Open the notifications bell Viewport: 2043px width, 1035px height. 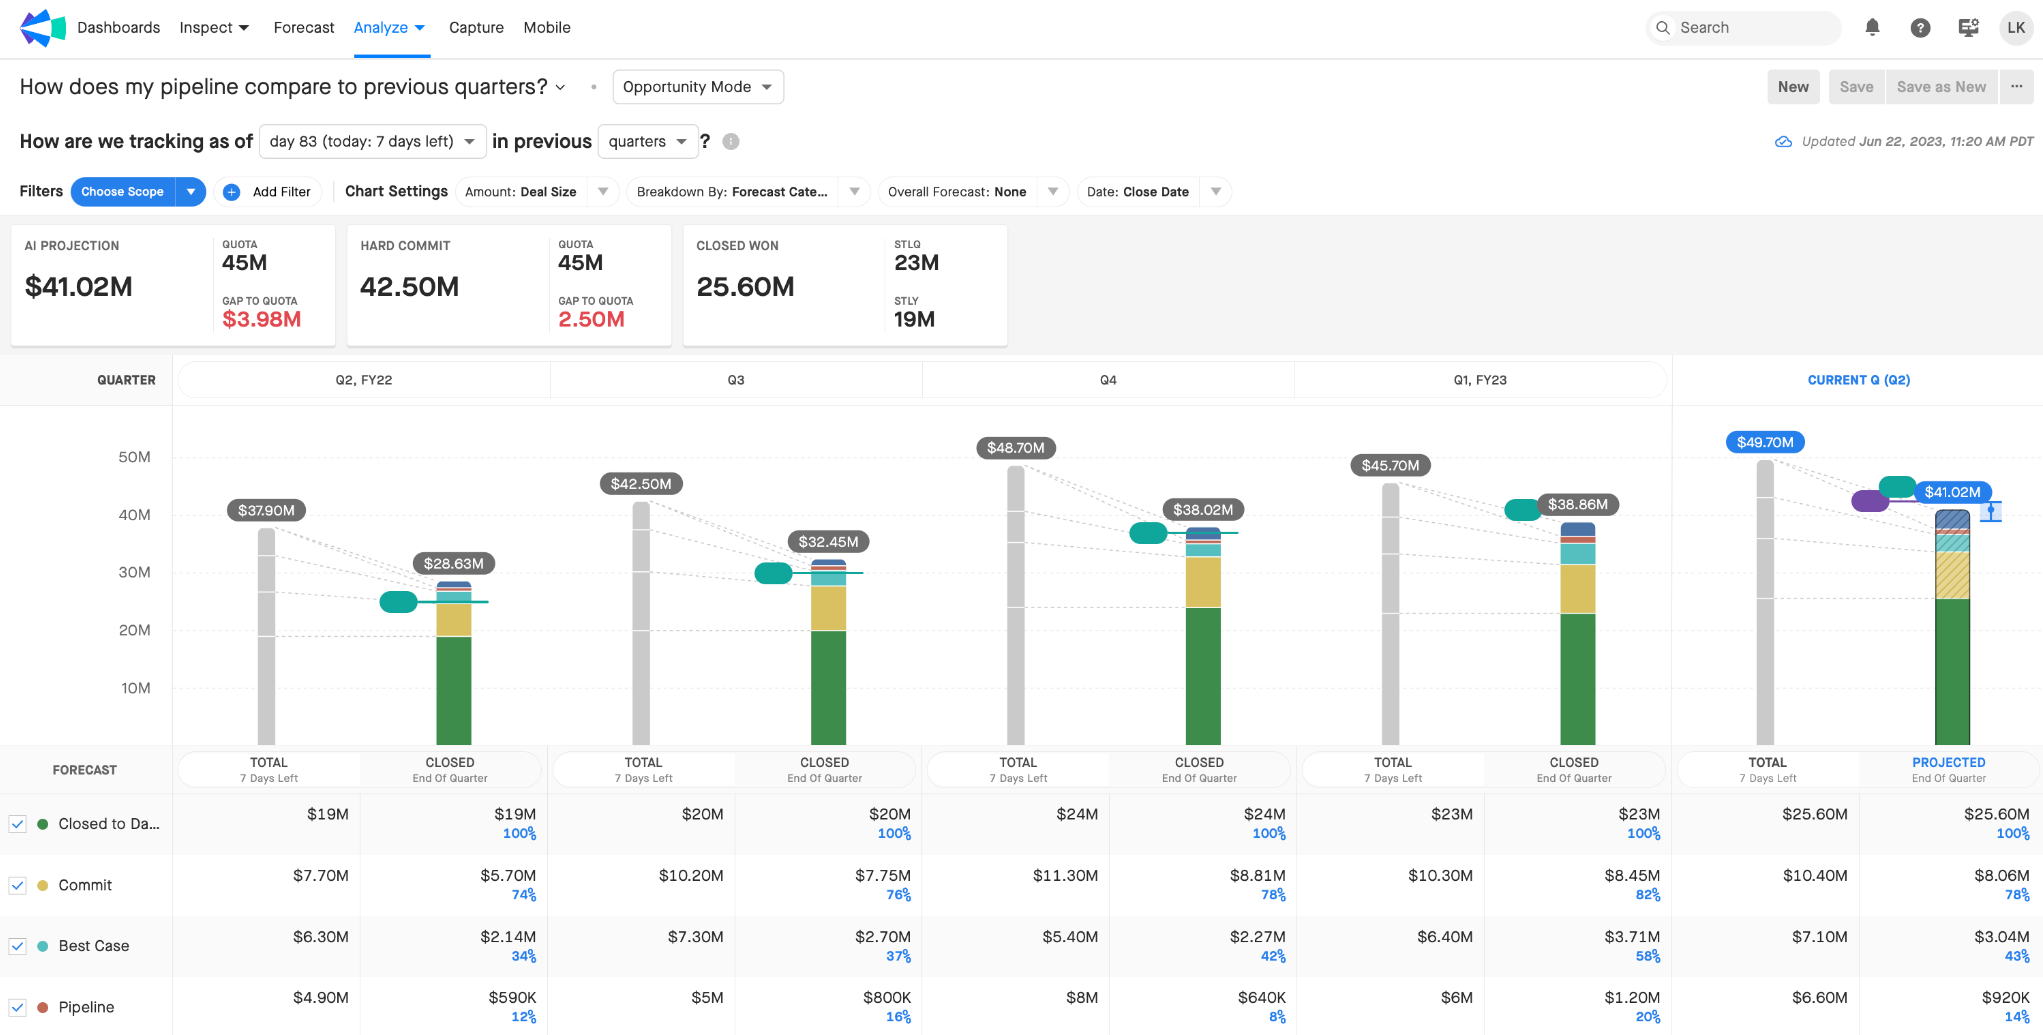click(x=1872, y=28)
